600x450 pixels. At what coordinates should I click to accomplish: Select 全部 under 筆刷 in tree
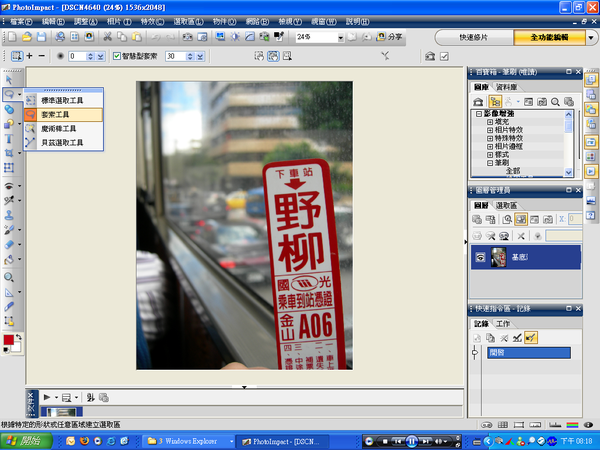click(513, 171)
